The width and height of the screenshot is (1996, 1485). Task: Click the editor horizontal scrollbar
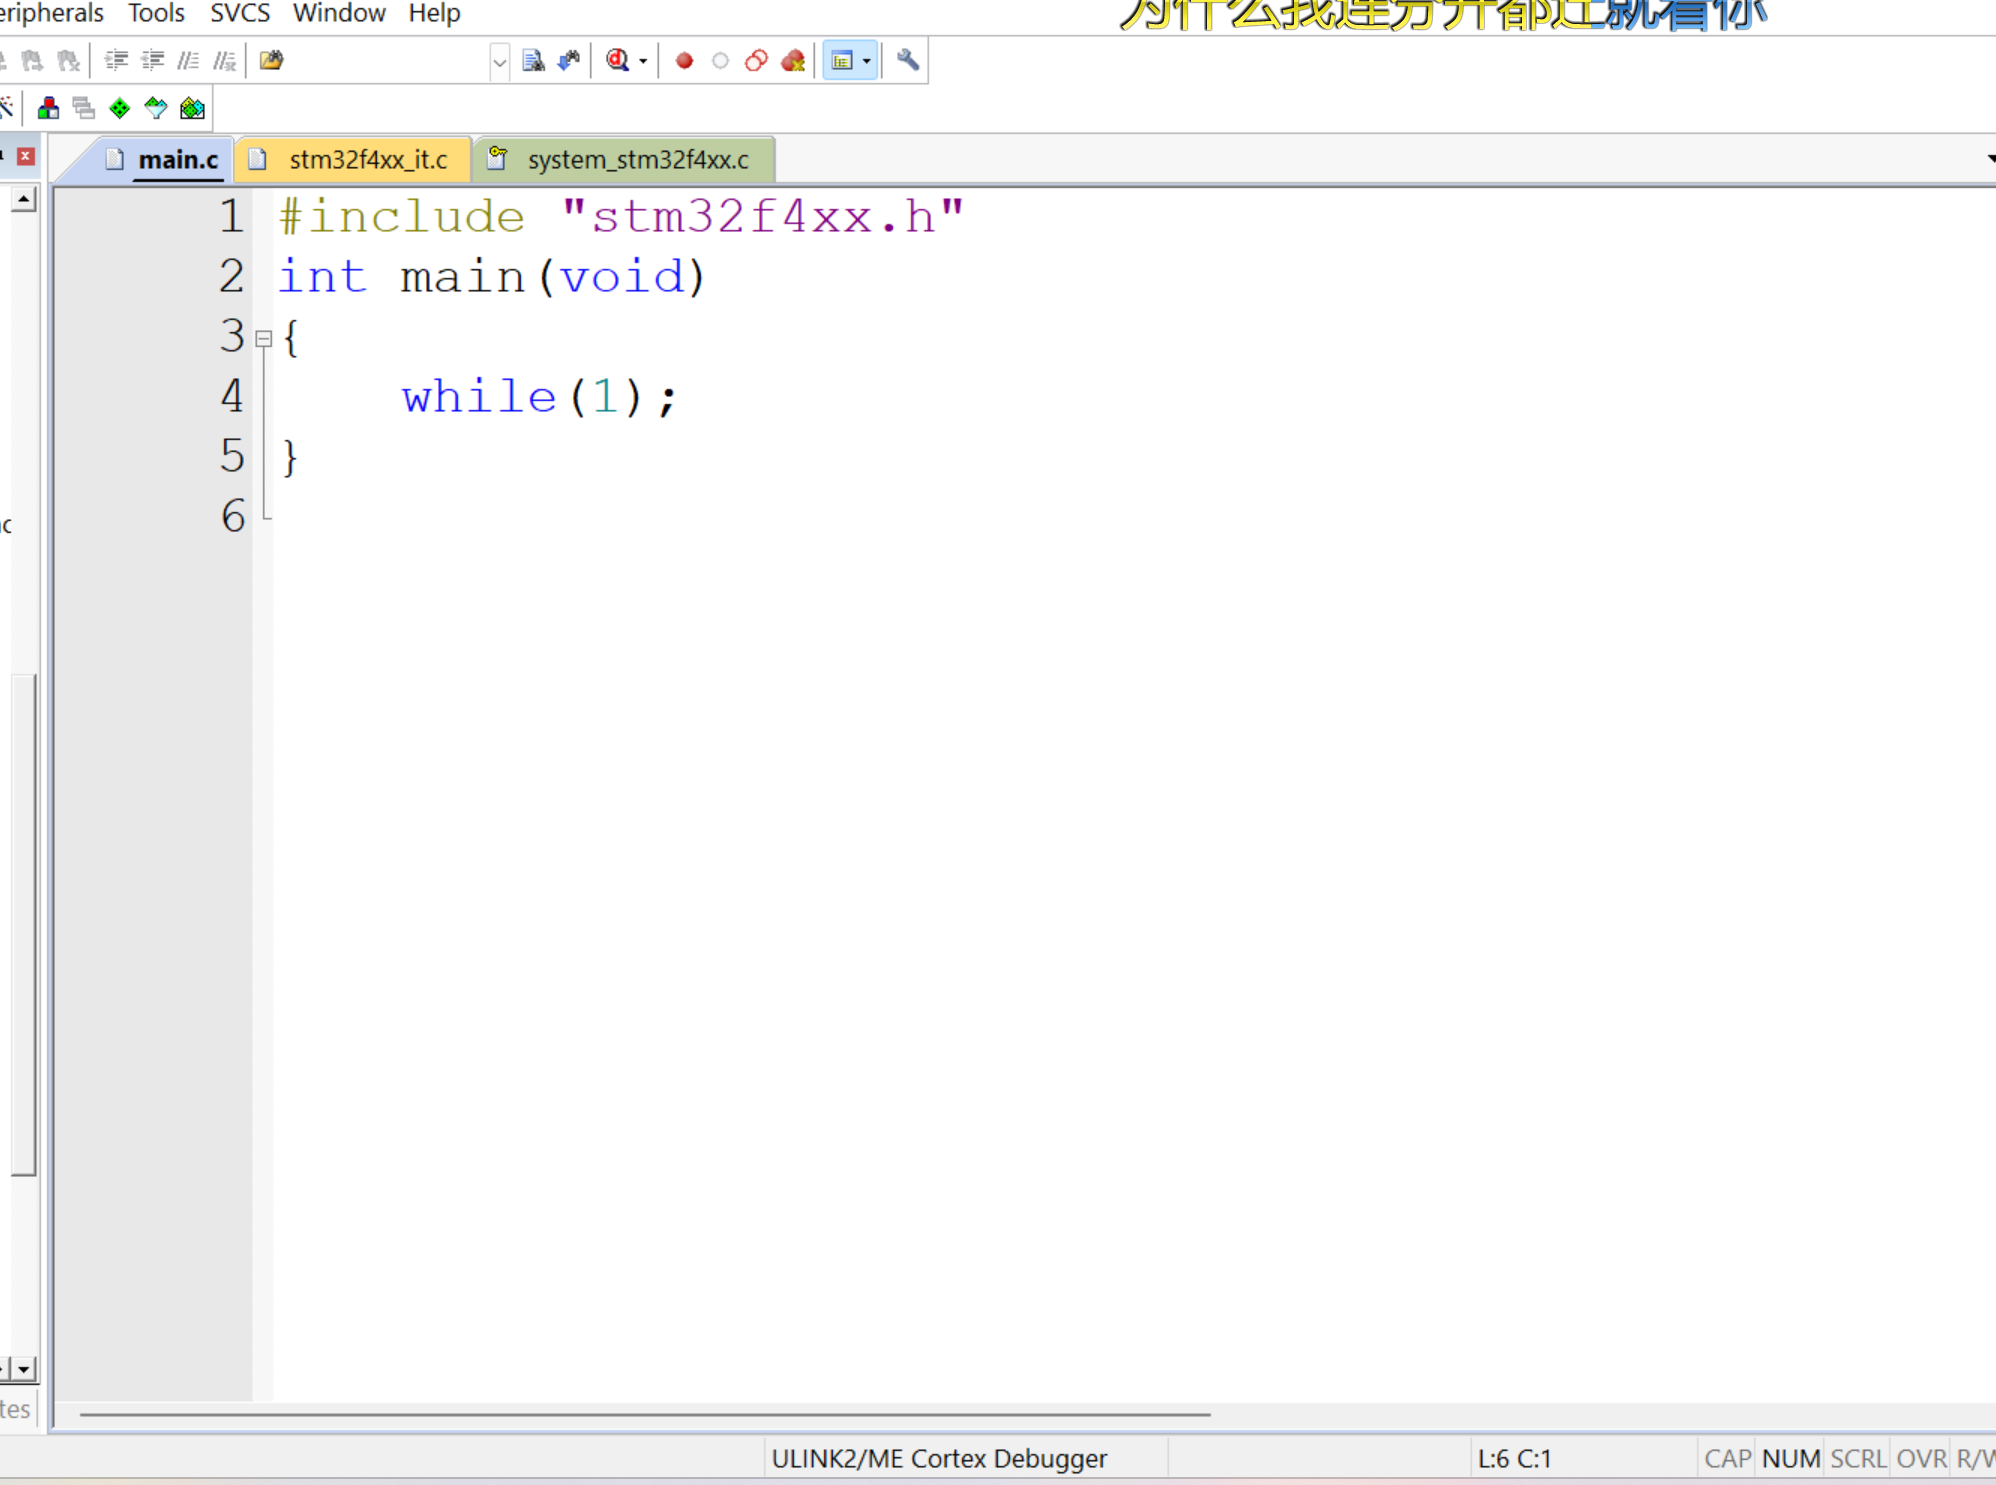pos(645,1415)
